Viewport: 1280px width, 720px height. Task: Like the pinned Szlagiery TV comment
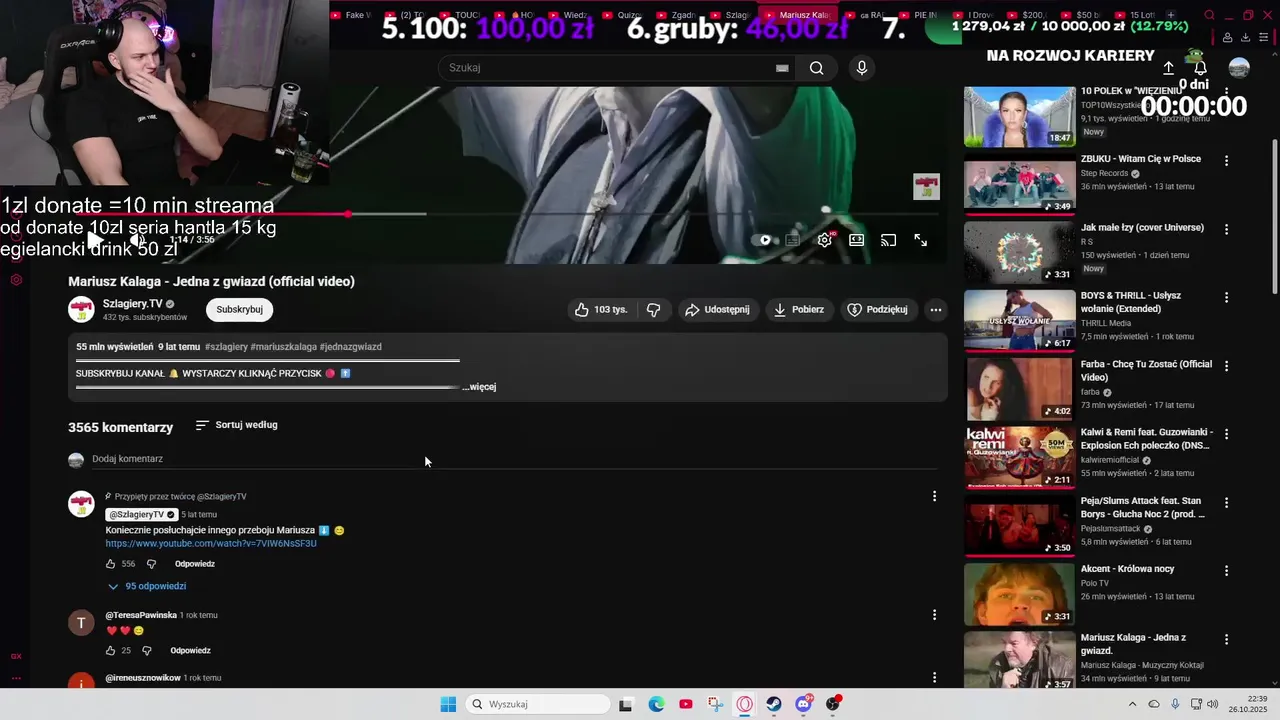pyautogui.click(x=111, y=564)
